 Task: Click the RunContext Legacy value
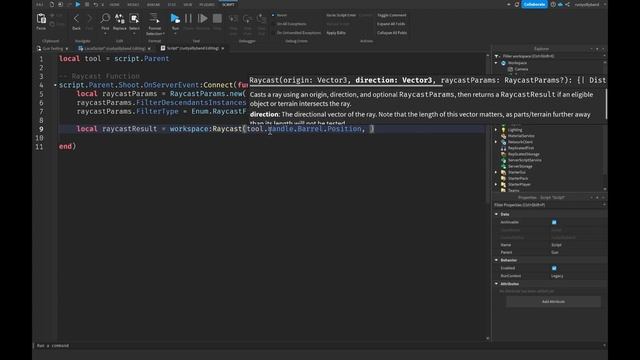tap(557, 276)
